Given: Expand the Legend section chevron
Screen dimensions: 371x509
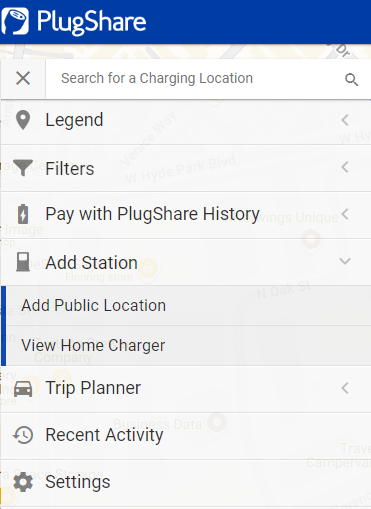Looking at the screenshot, I should (345, 120).
